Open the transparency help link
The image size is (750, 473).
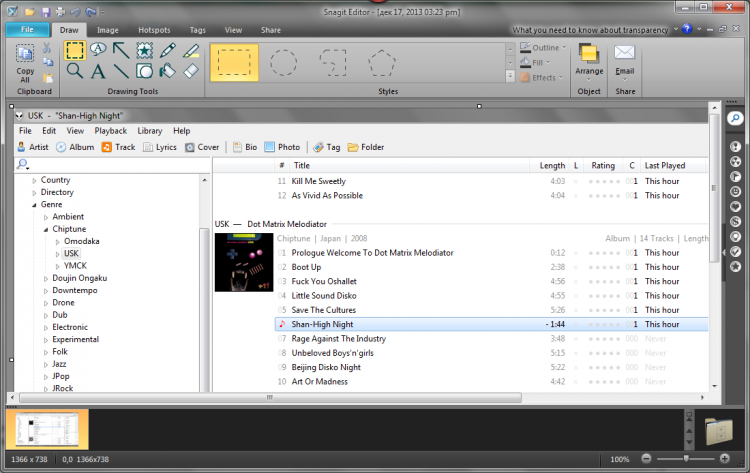590,30
